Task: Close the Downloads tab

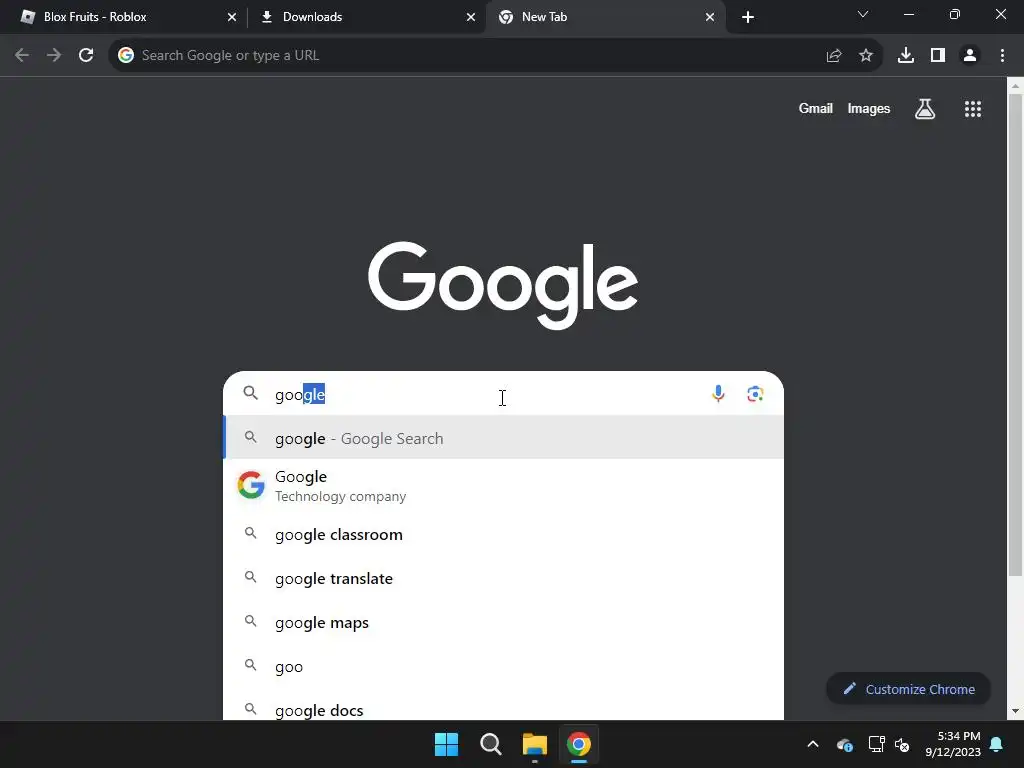Action: [x=471, y=17]
